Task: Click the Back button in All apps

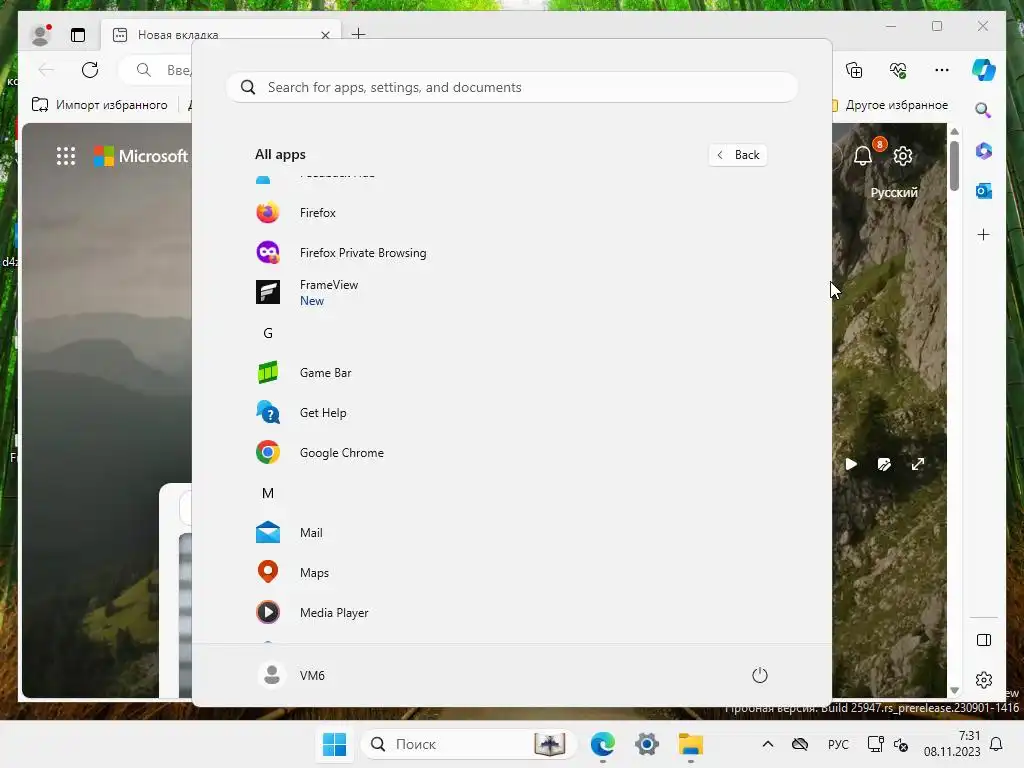Action: [738, 155]
